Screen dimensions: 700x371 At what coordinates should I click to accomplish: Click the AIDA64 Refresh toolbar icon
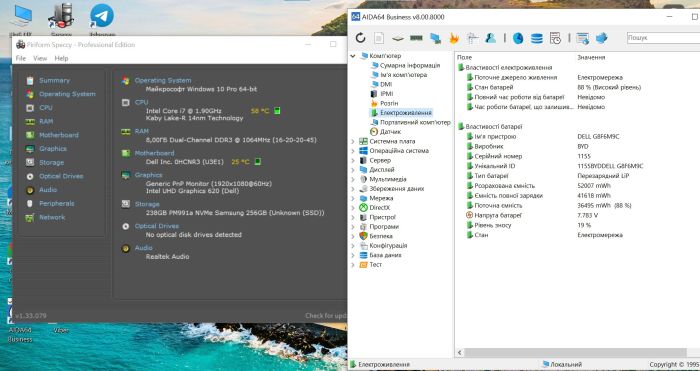click(x=360, y=38)
